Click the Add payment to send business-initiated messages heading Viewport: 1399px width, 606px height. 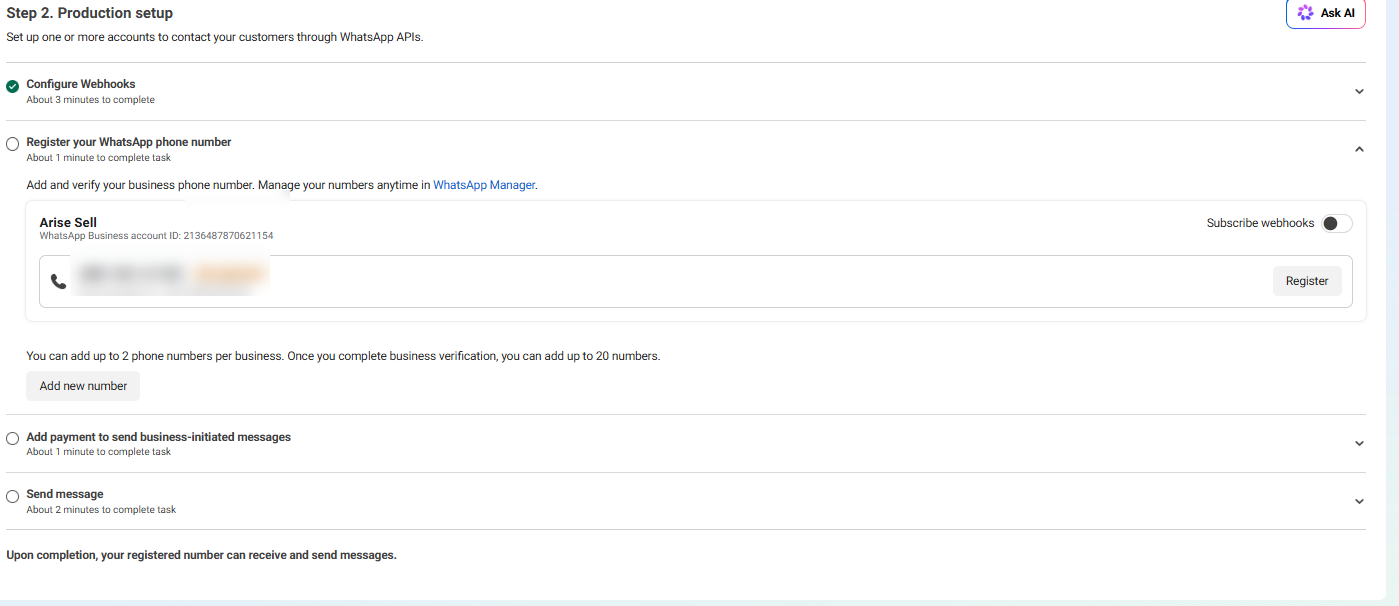click(159, 437)
